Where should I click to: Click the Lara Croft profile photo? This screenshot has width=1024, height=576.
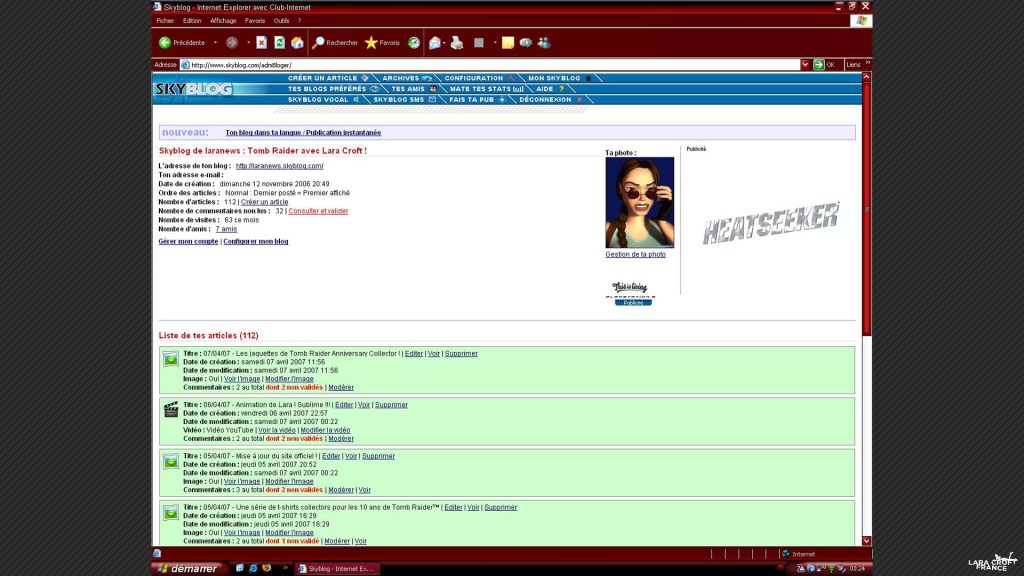tap(639, 202)
